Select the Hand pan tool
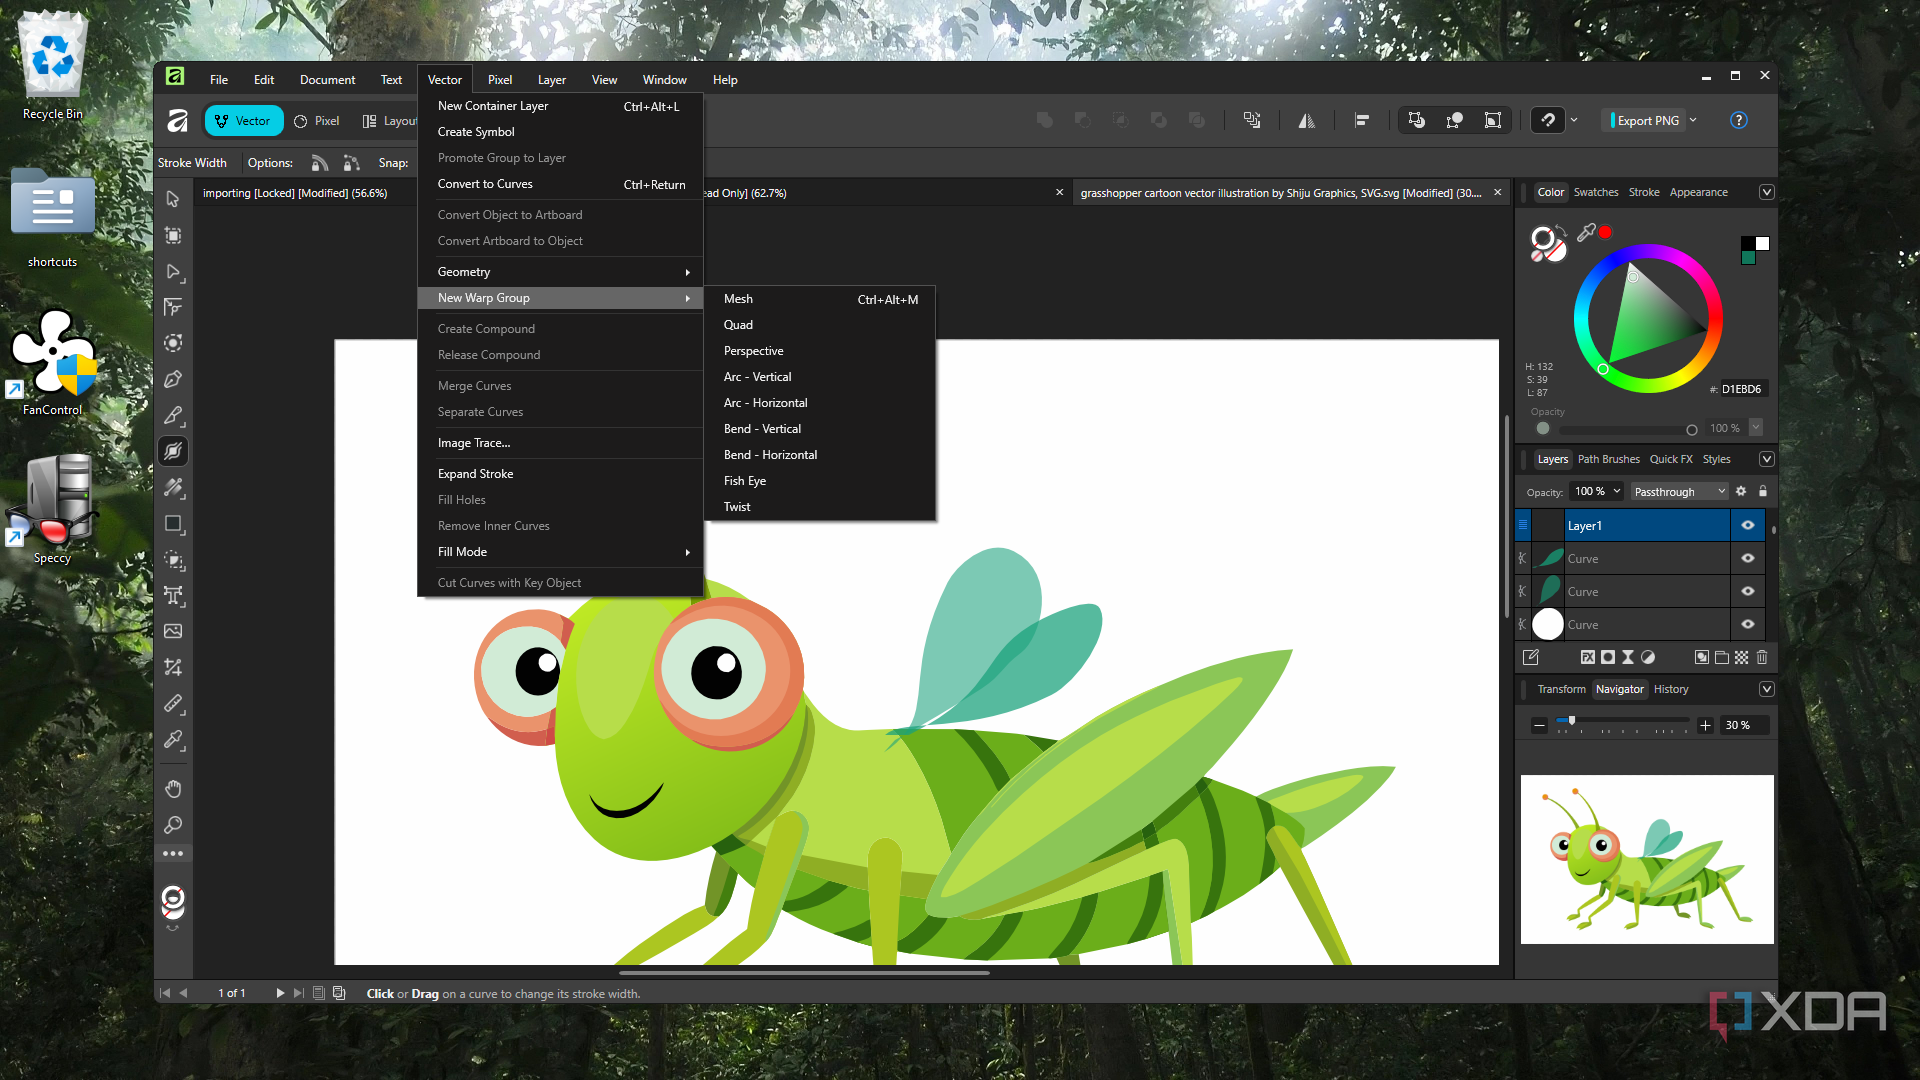 [173, 789]
